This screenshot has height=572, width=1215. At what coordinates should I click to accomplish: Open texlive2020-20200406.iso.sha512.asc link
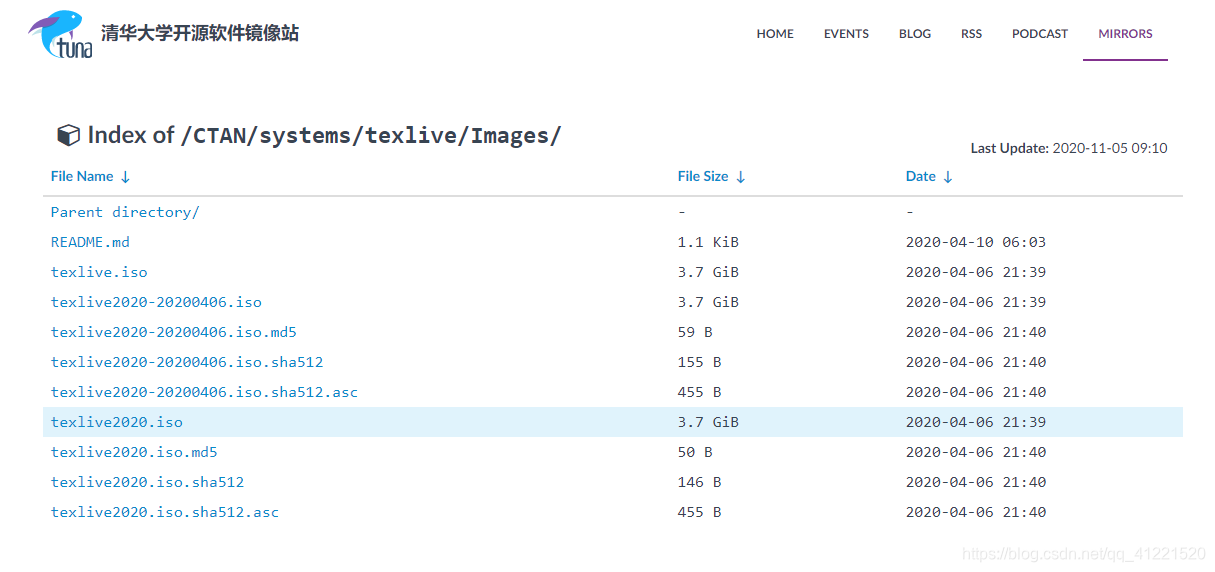pos(204,392)
